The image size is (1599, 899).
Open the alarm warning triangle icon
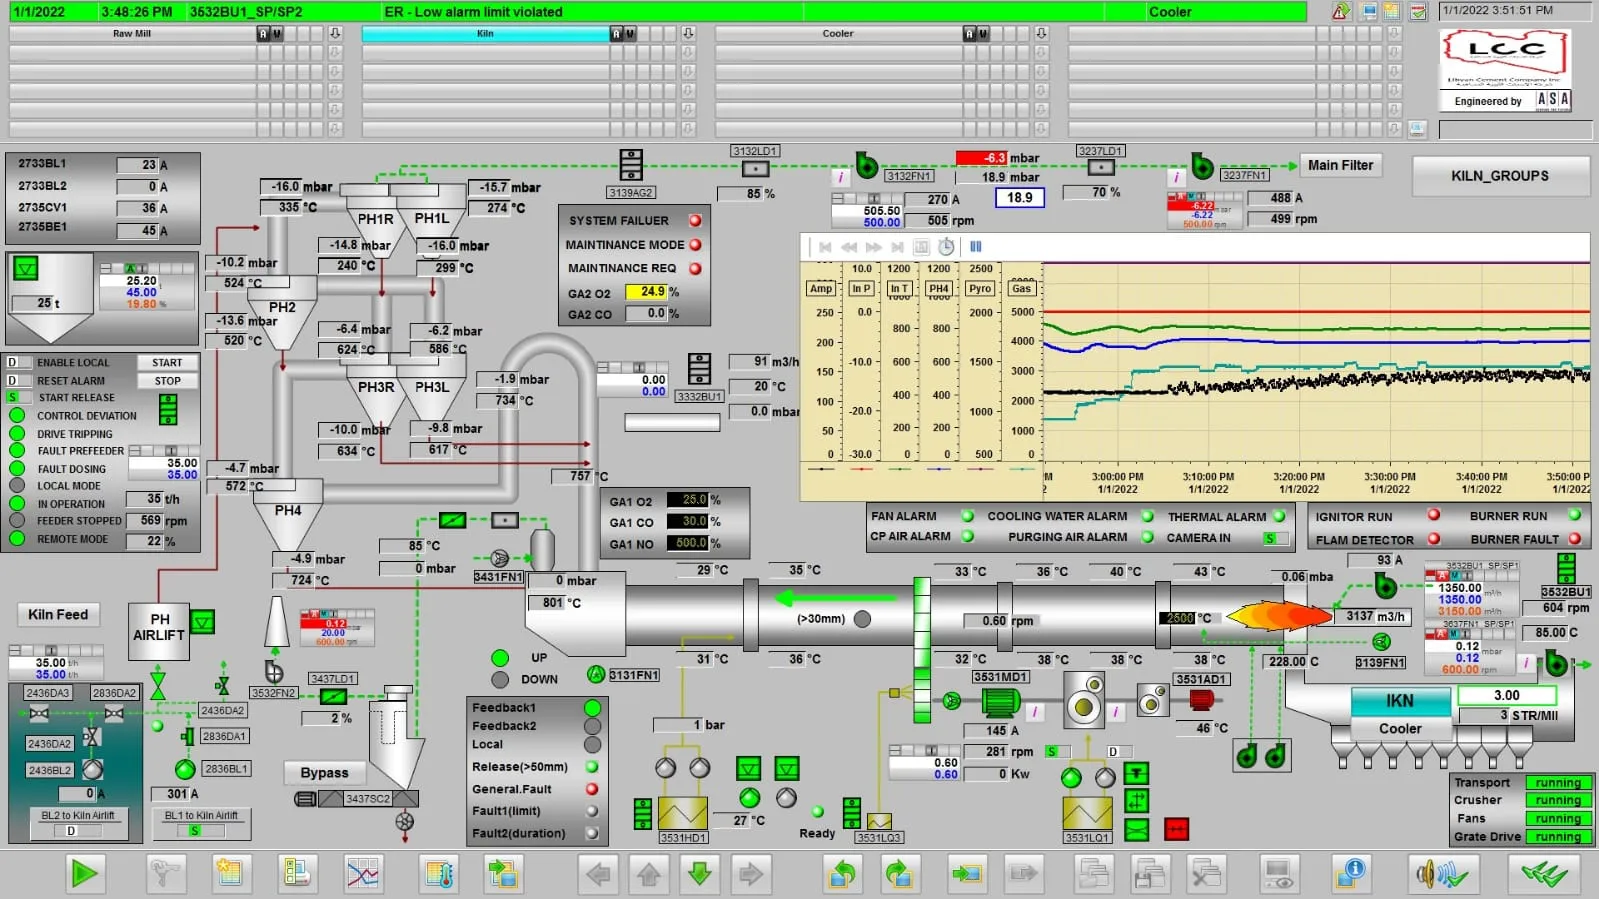point(1342,12)
